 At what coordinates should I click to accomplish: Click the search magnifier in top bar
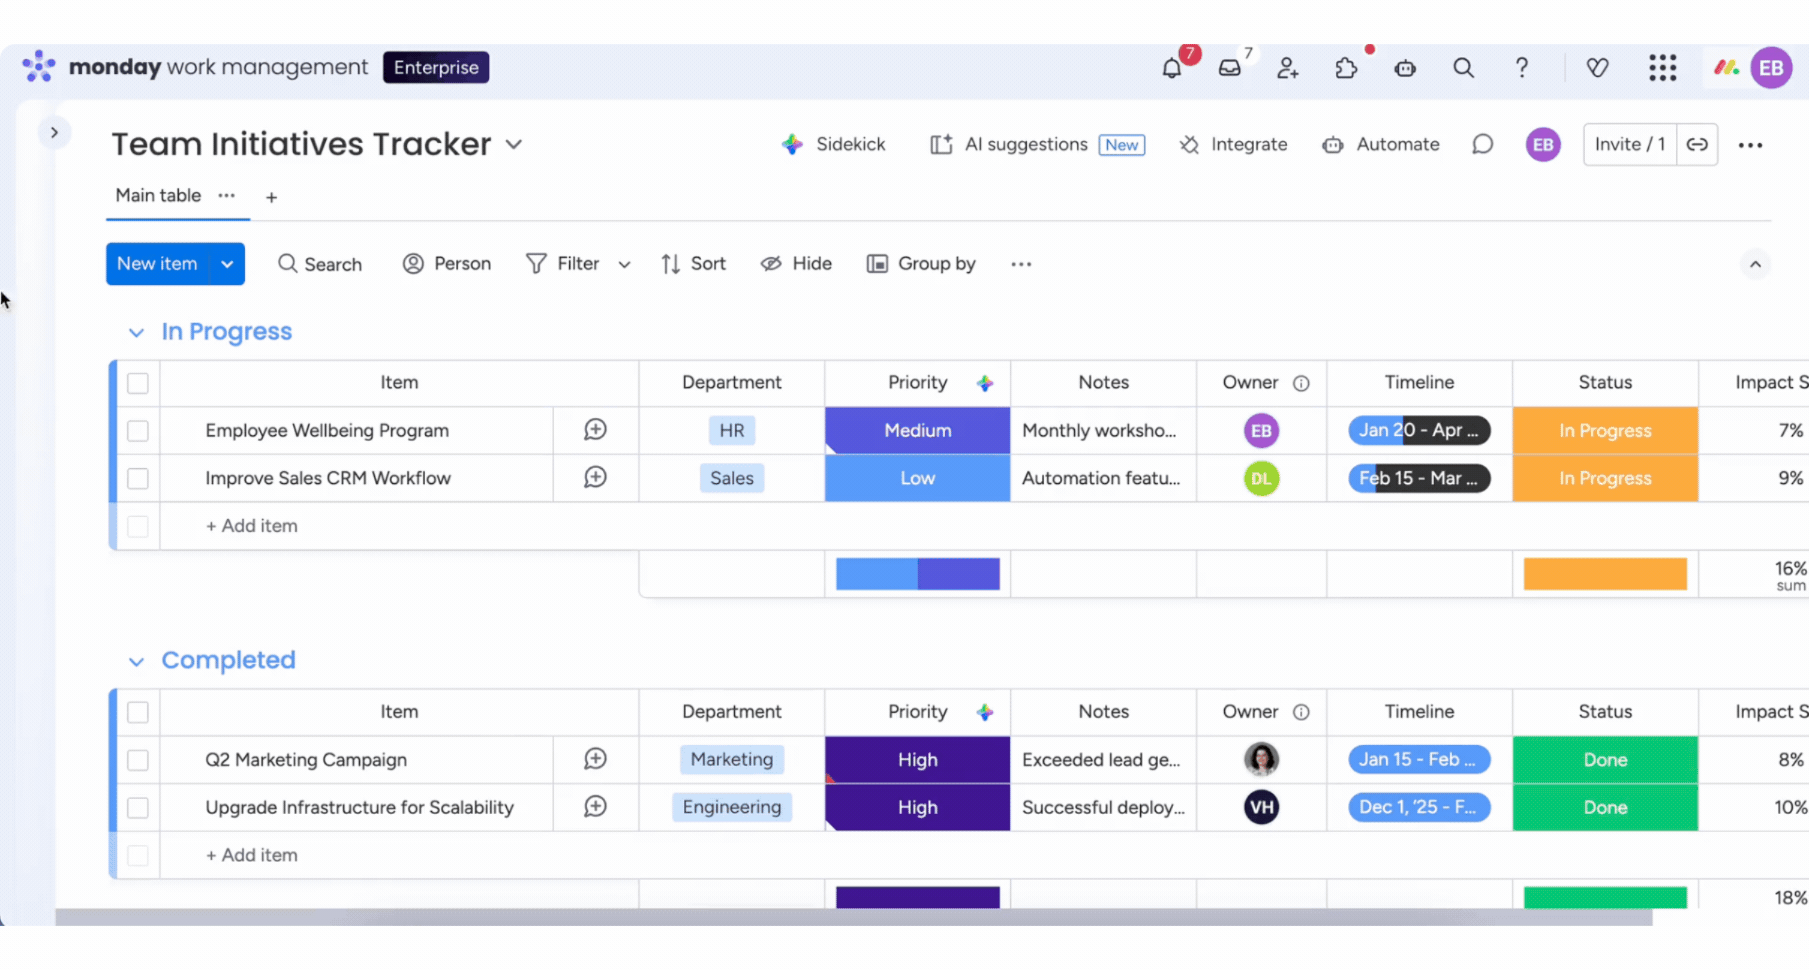point(1463,68)
